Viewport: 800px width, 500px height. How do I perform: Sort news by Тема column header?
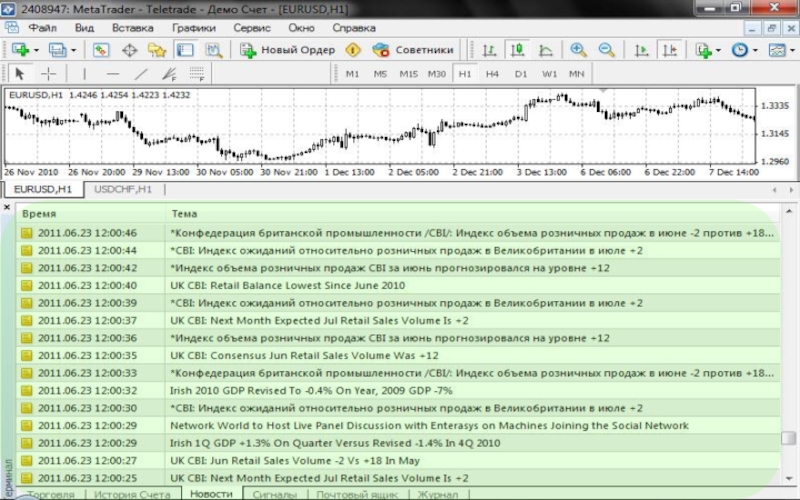click(473, 214)
